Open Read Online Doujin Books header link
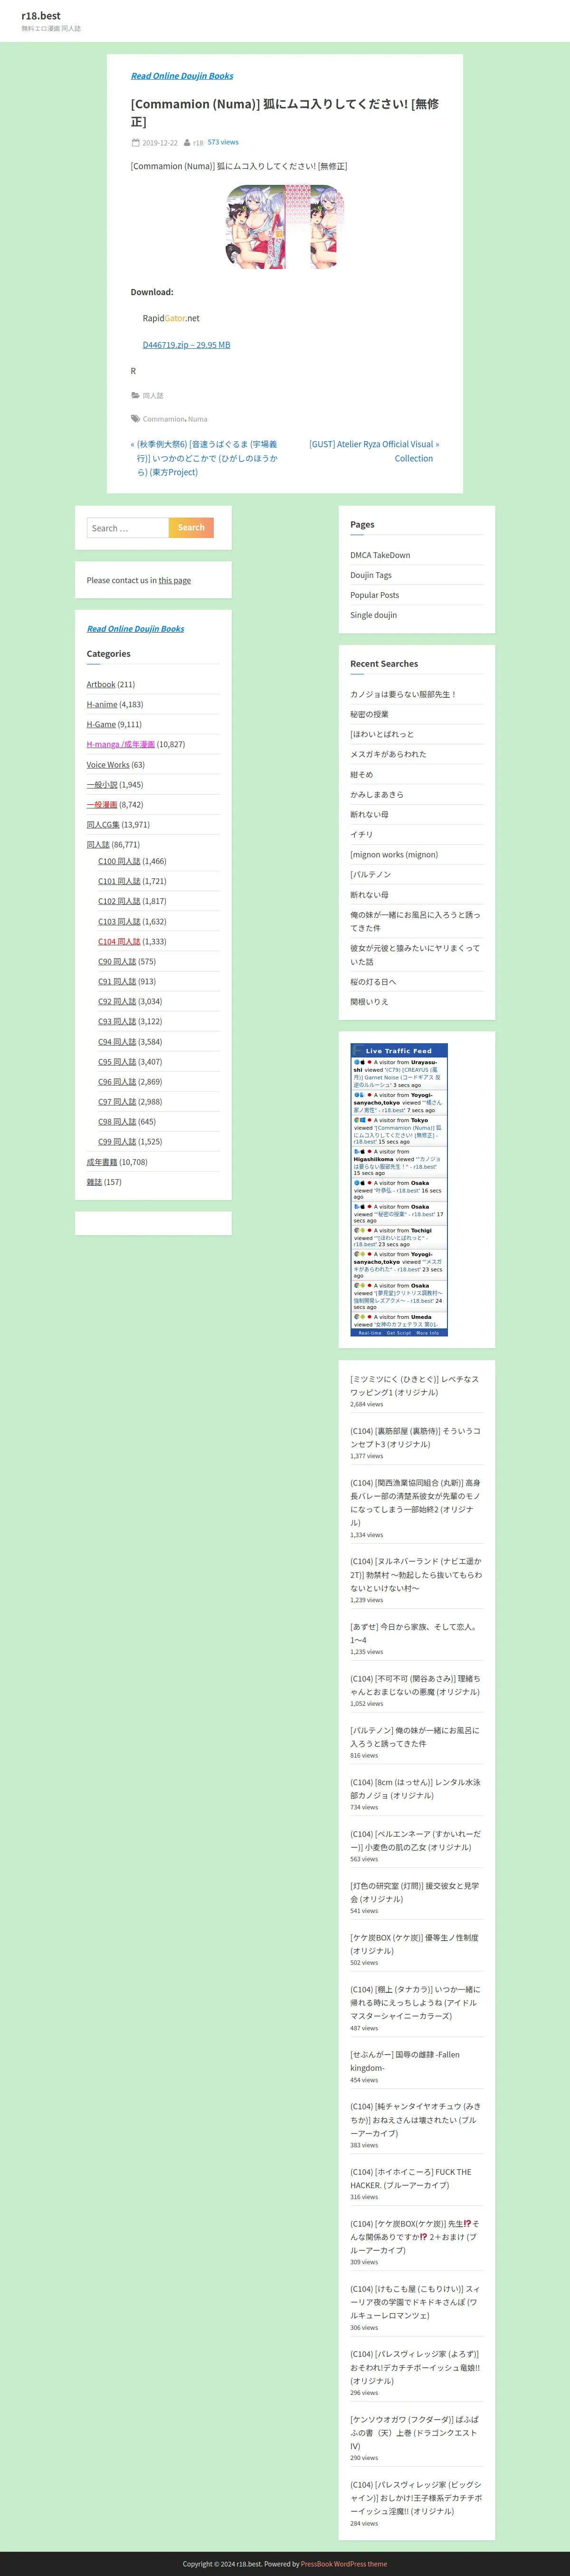Image resolution: width=570 pixels, height=2576 pixels. pos(182,76)
